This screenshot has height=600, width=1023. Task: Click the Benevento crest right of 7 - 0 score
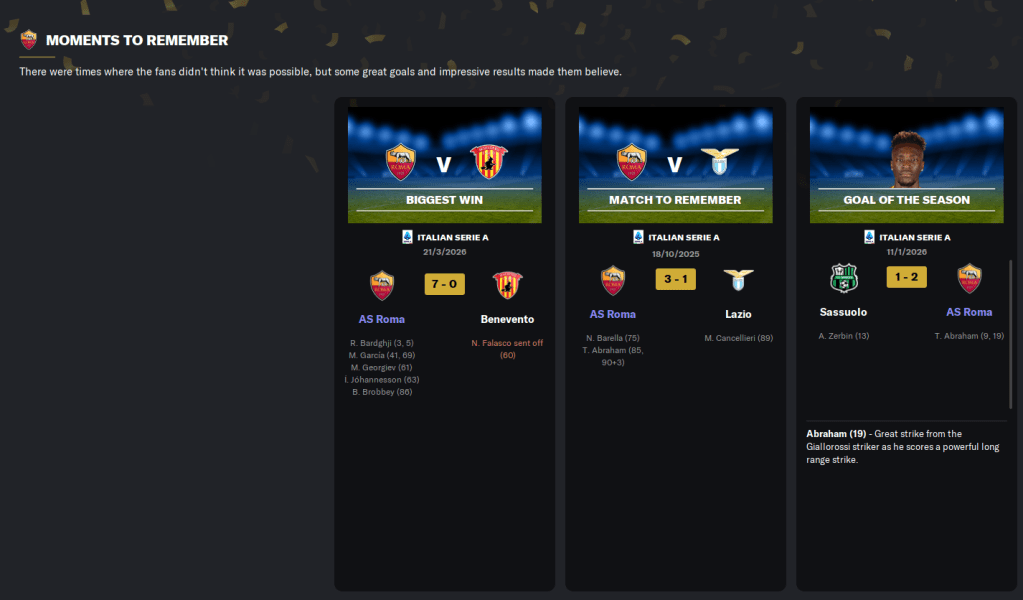pyautogui.click(x=508, y=285)
